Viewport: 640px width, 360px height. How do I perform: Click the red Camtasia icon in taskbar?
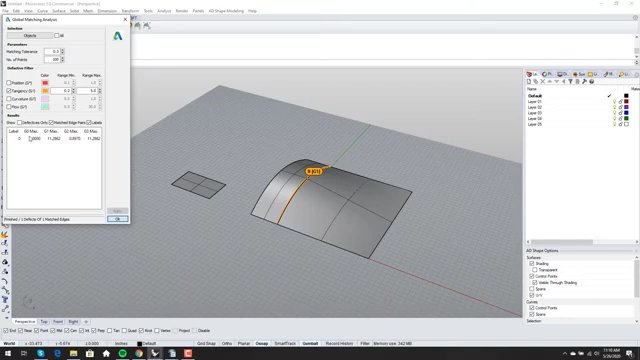188,353
